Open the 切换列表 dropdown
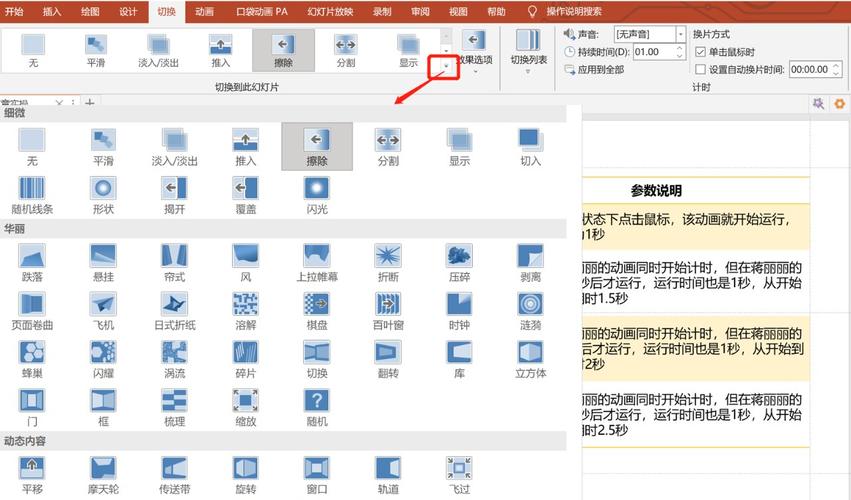This screenshot has height=500, width=851. 528,52
